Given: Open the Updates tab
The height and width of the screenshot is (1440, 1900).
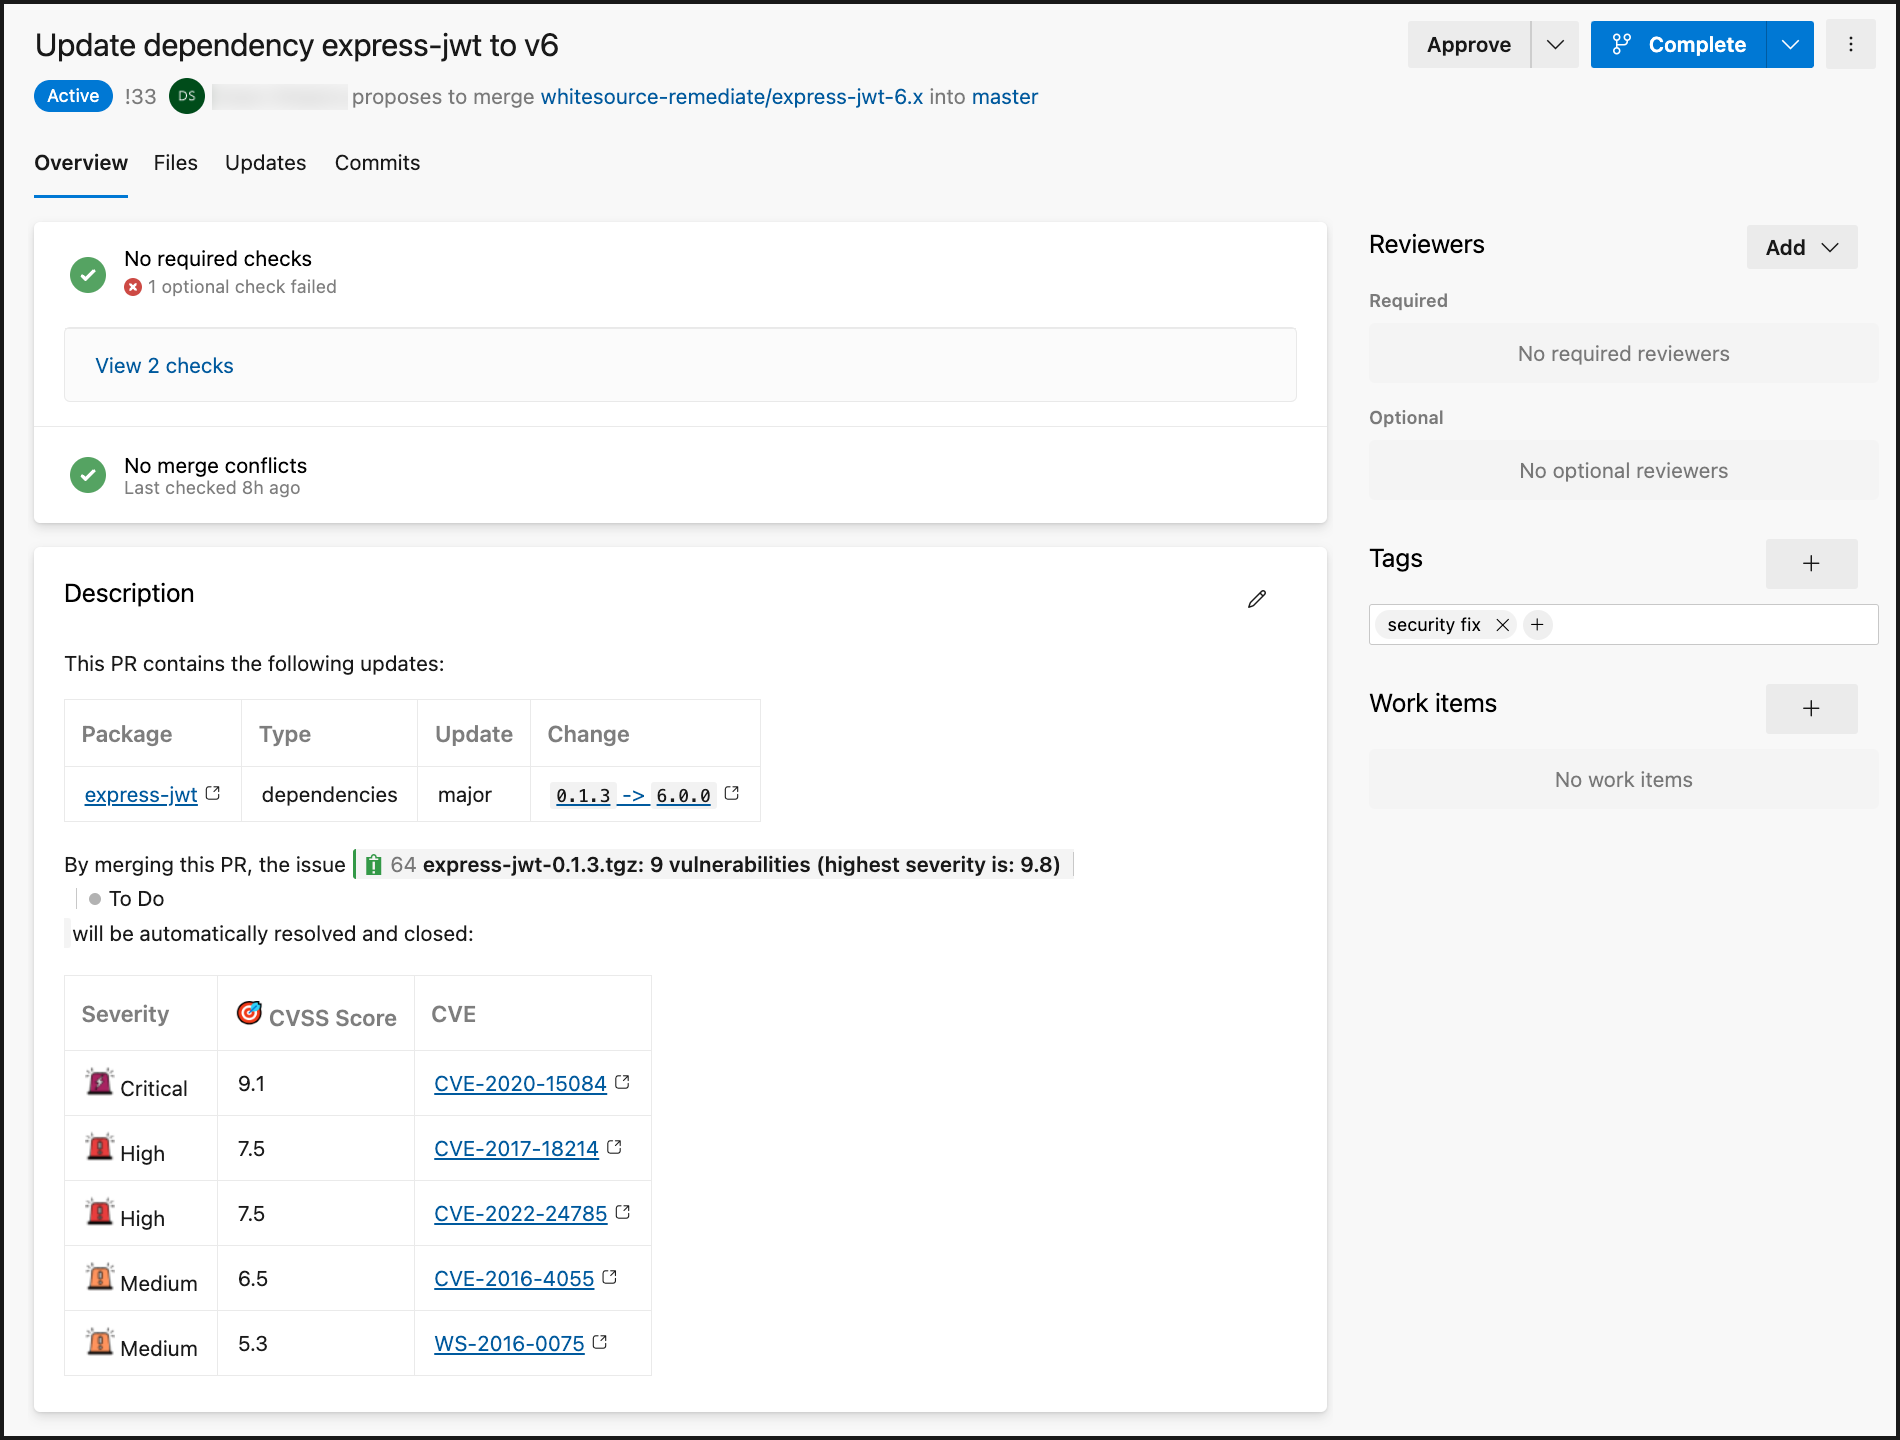Looking at the screenshot, I should pyautogui.click(x=265, y=163).
